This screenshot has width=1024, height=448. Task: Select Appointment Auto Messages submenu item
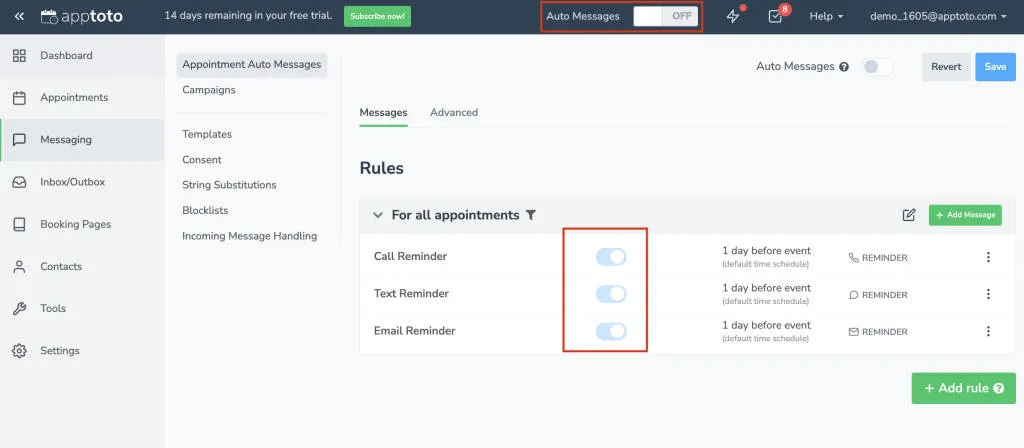pos(251,65)
